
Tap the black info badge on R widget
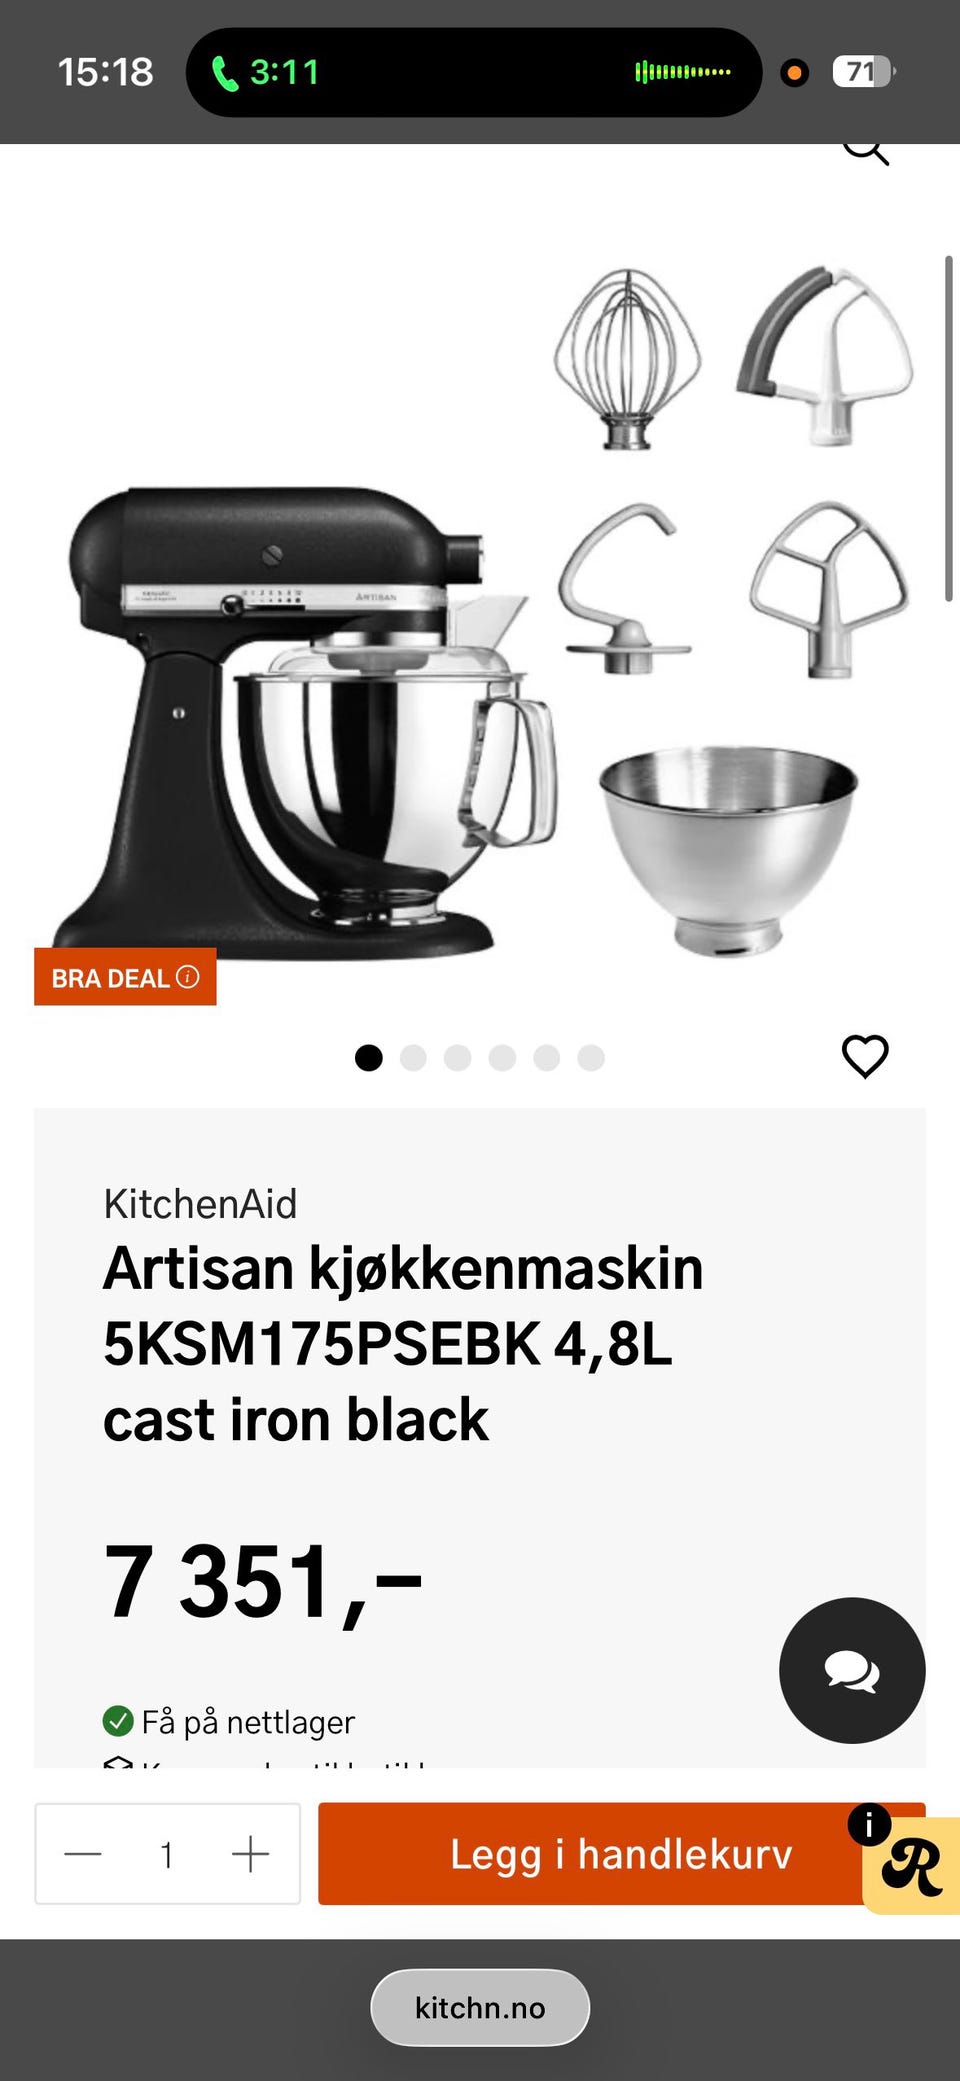pyautogui.click(x=869, y=1825)
